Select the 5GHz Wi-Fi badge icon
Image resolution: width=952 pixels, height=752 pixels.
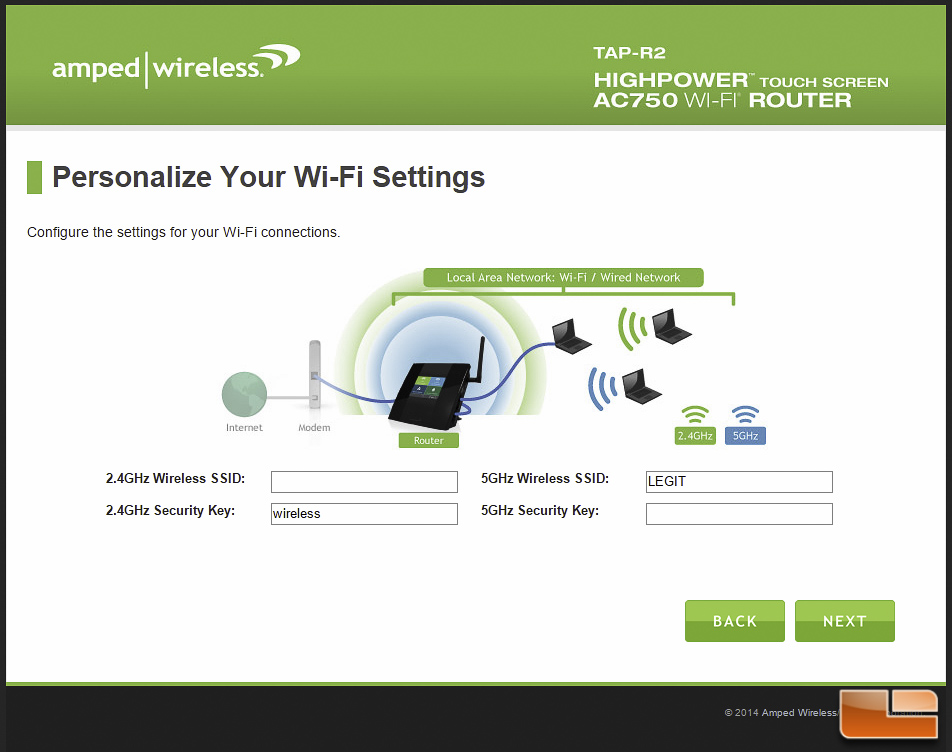(745, 425)
